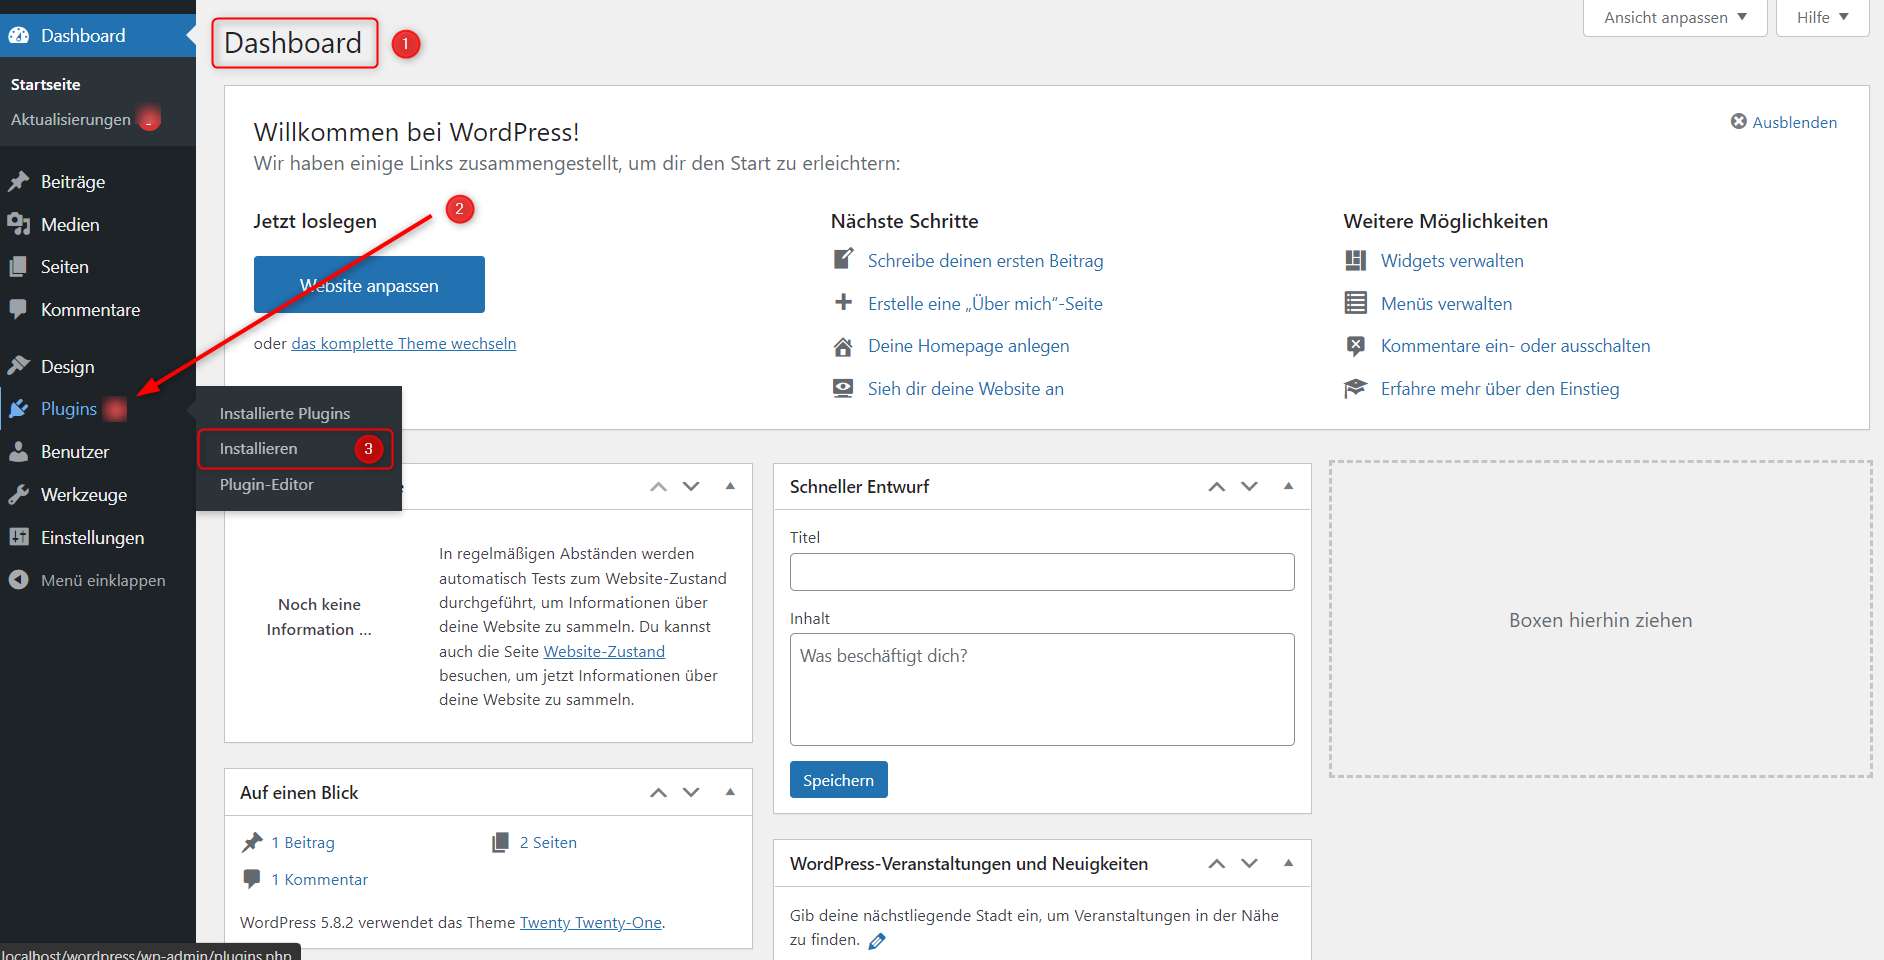Move Schneller Entwurf box down
Image resolution: width=1884 pixels, height=960 pixels.
1249,487
